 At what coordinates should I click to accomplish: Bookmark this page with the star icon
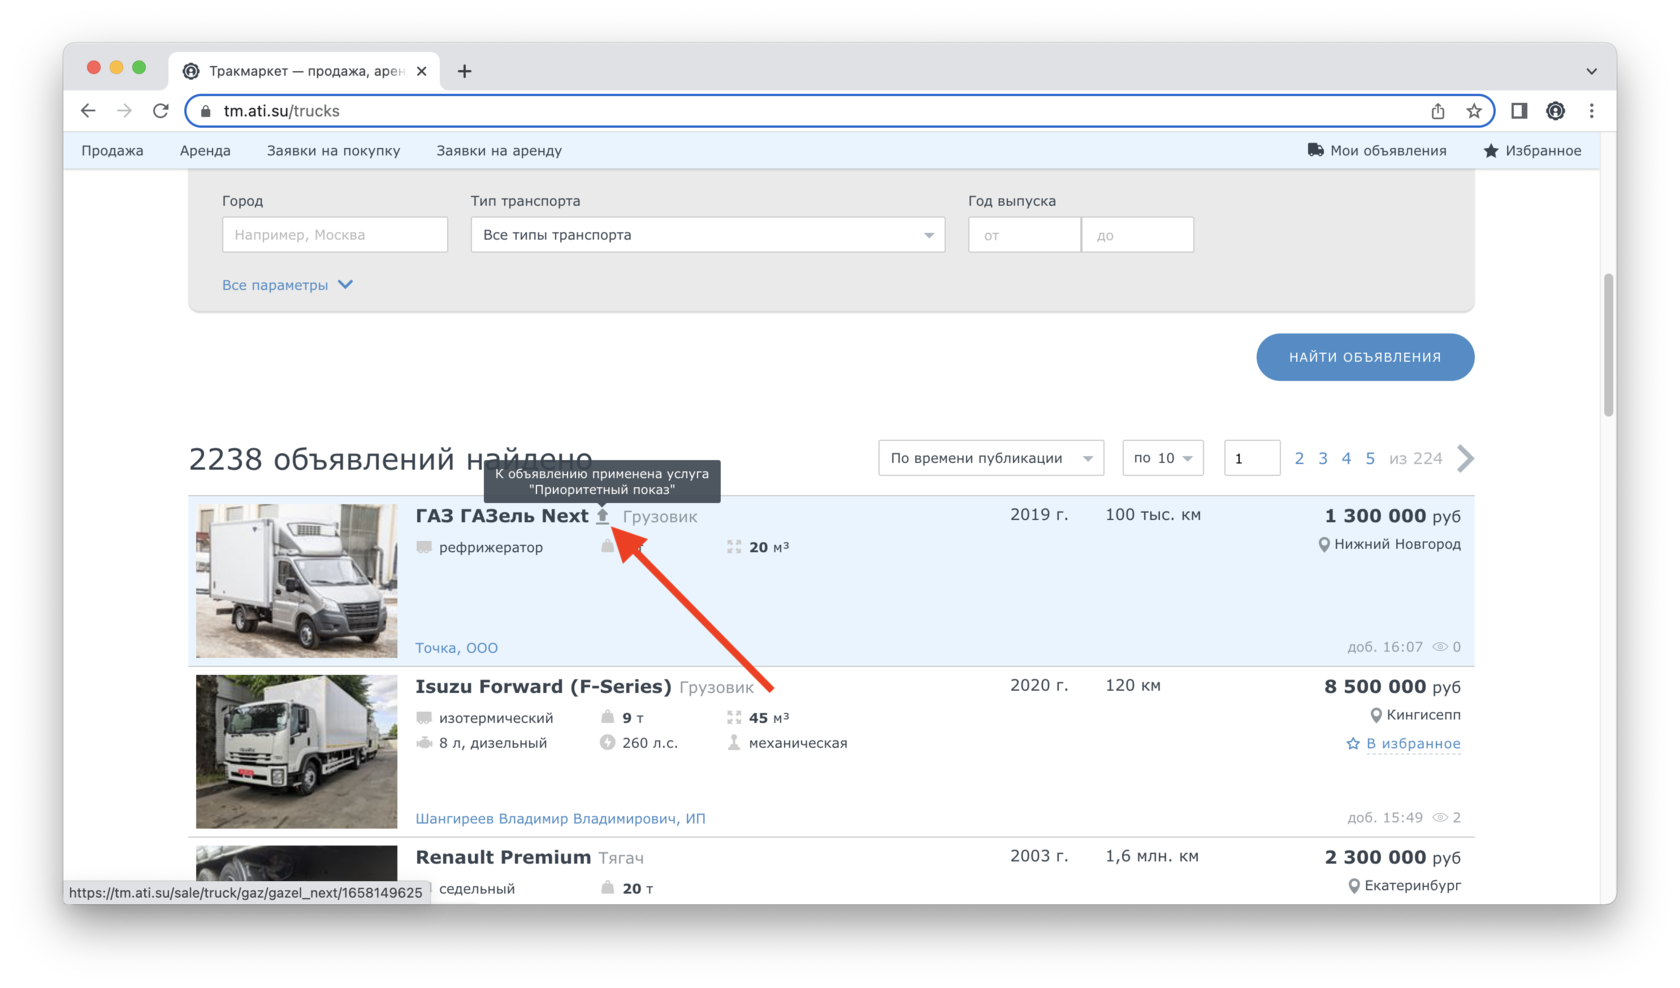click(1474, 111)
